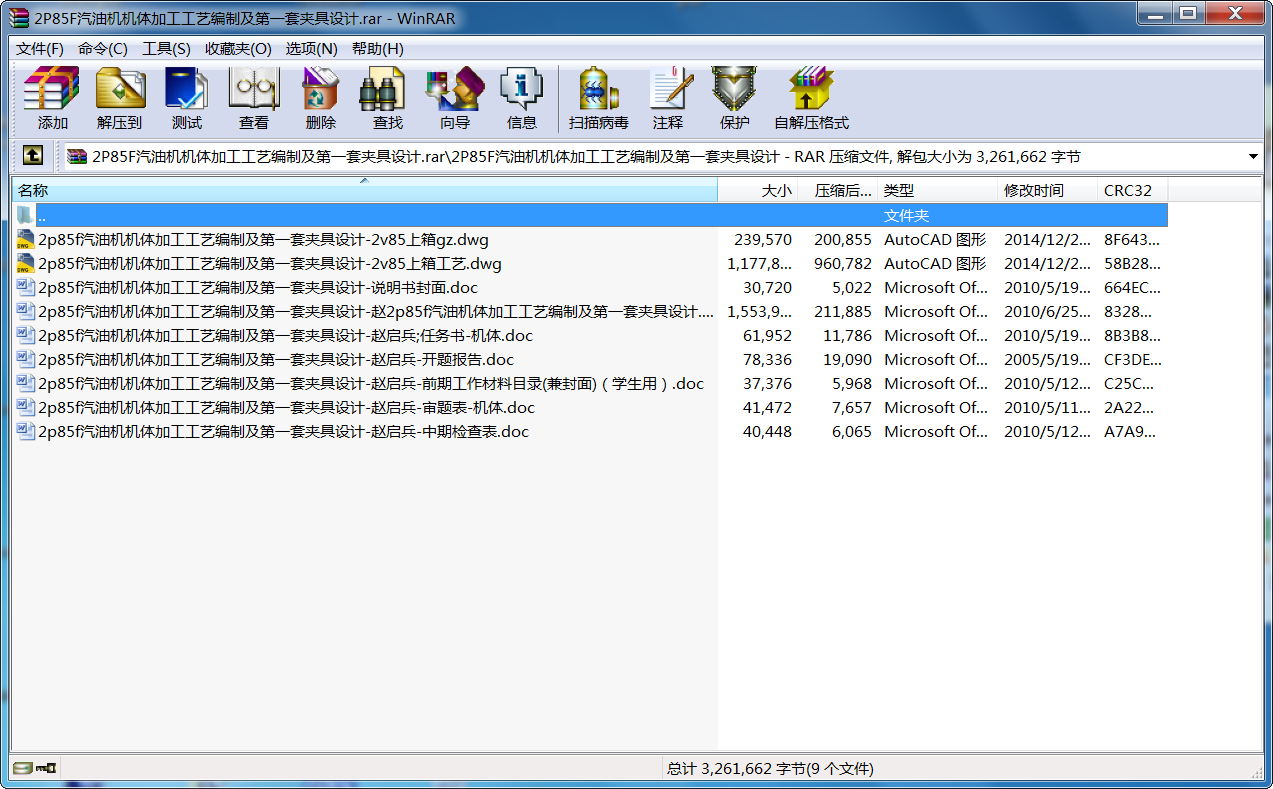Click the parent folder '..' icon
Viewport: 1273px width, 789px height.
coord(25,215)
